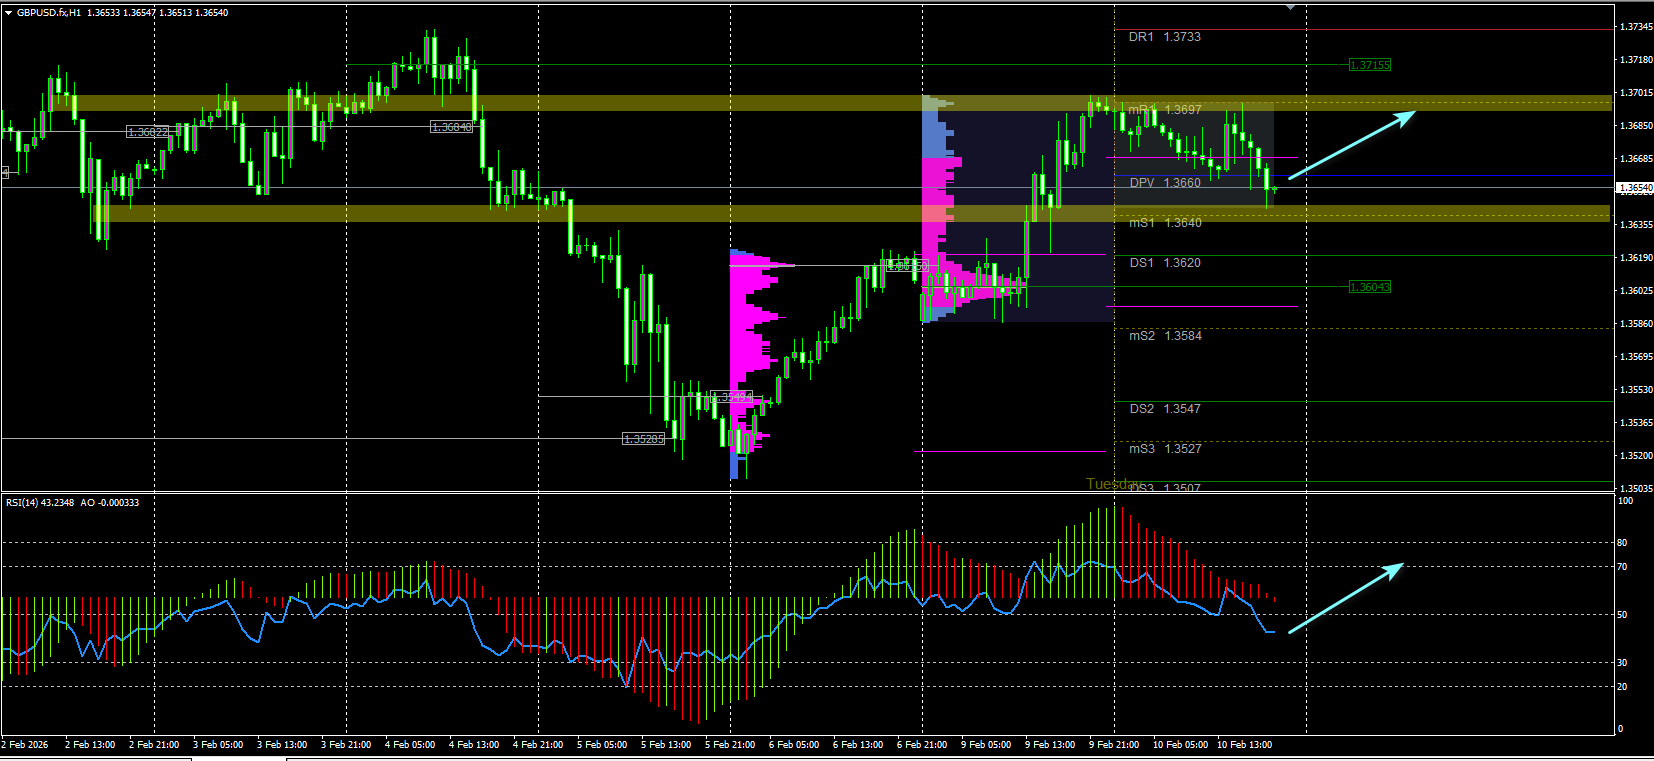Click the DR1 1.3733 pivot label
Image resolution: width=1654 pixels, height=761 pixels.
pyautogui.click(x=1165, y=37)
